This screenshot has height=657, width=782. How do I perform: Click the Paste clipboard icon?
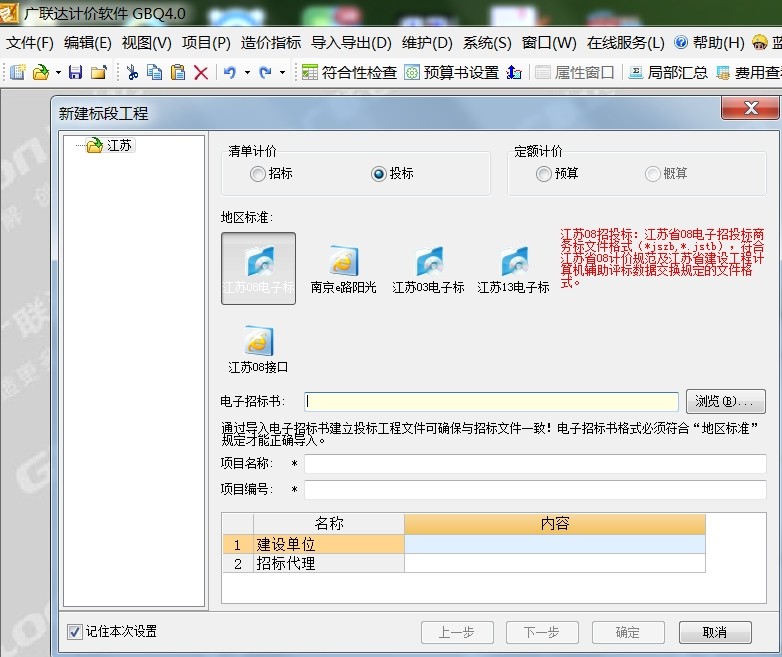tap(178, 72)
